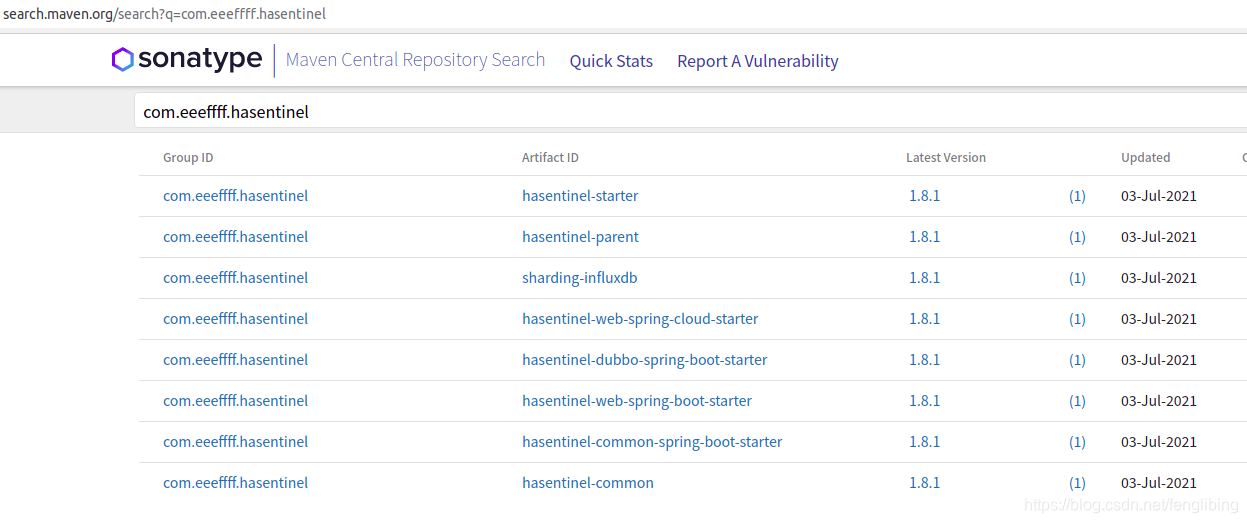Click the group ID link in sharding-influxdb row
This screenshot has width=1247, height=523.
[x=236, y=278]
